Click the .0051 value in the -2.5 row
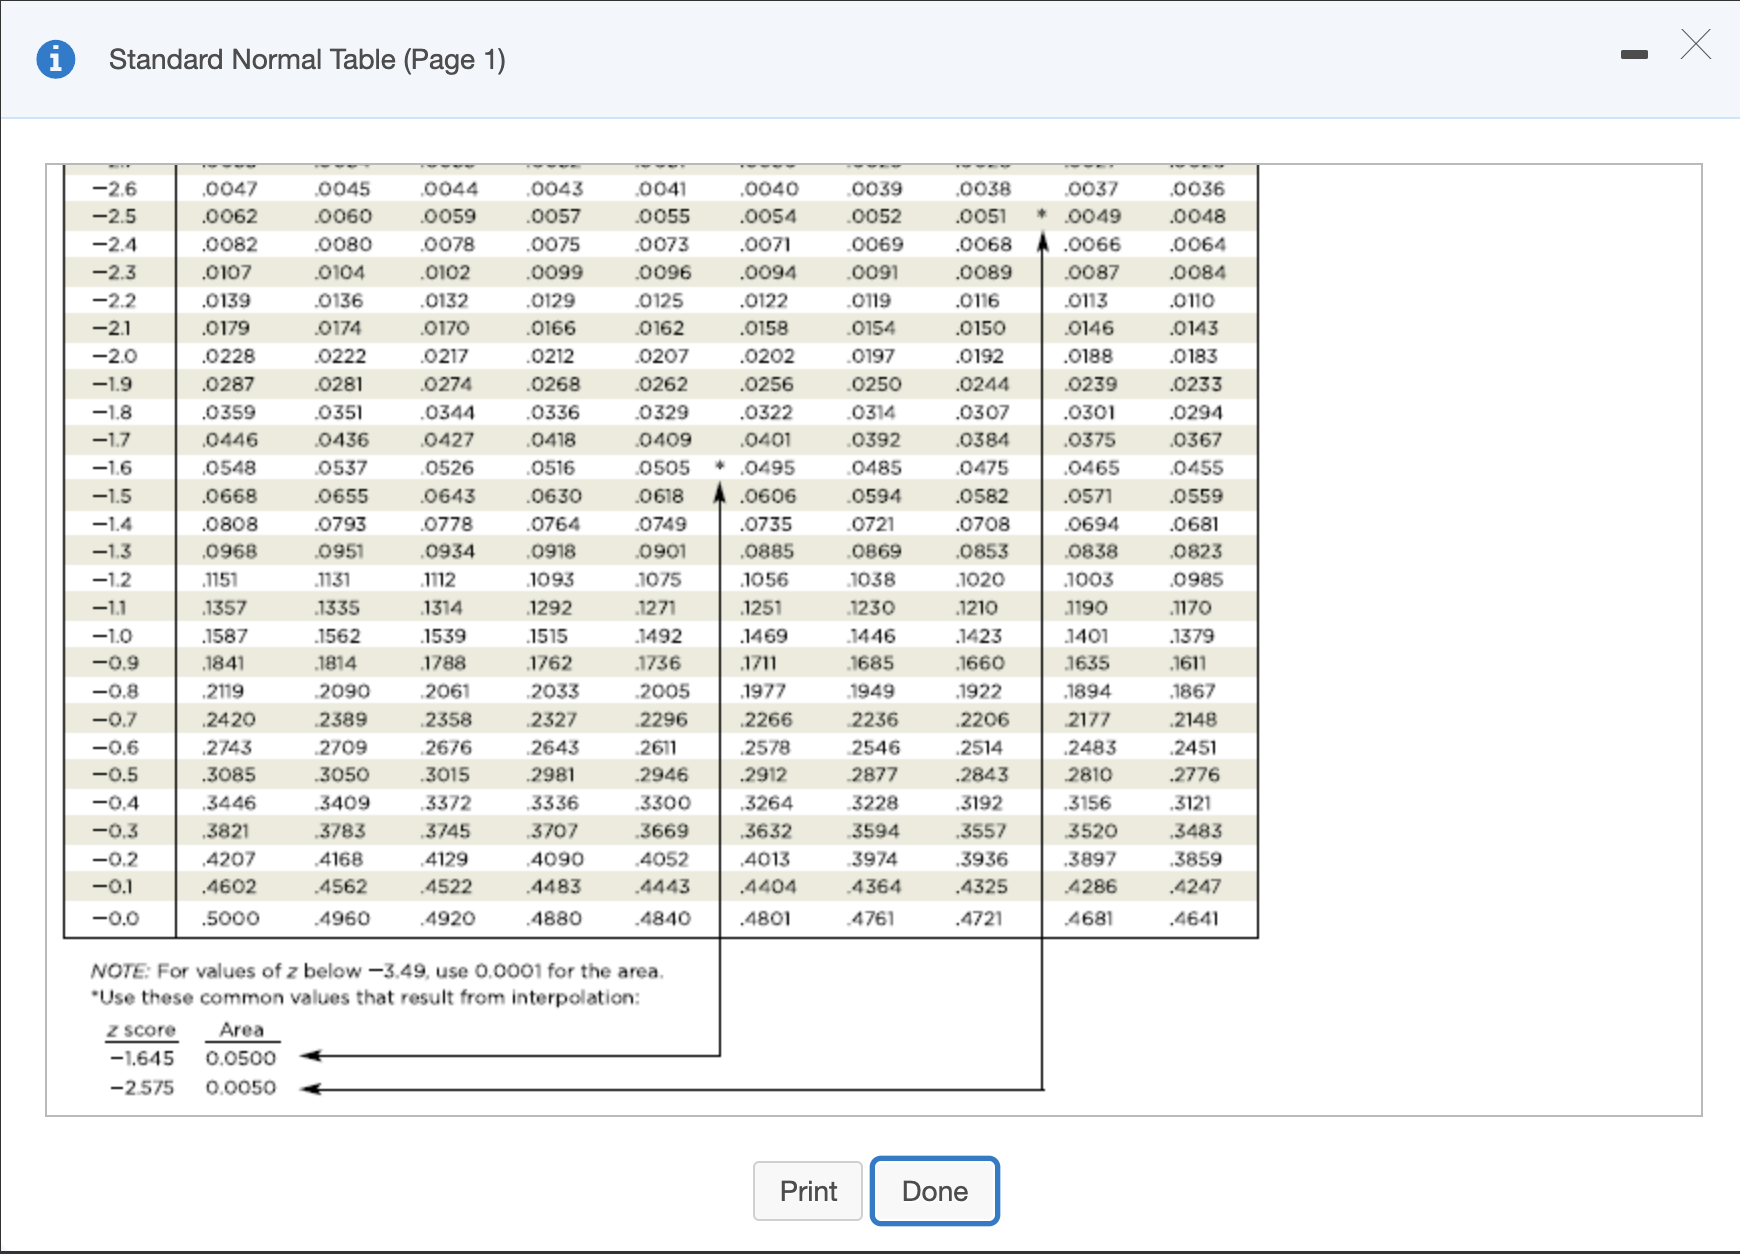Screen dimensions: 1740x1254 (981, 216)
